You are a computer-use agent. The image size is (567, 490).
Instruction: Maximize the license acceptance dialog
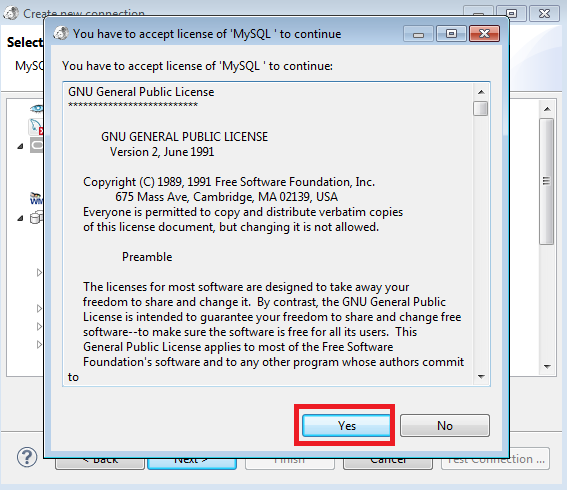pos(451,34)
